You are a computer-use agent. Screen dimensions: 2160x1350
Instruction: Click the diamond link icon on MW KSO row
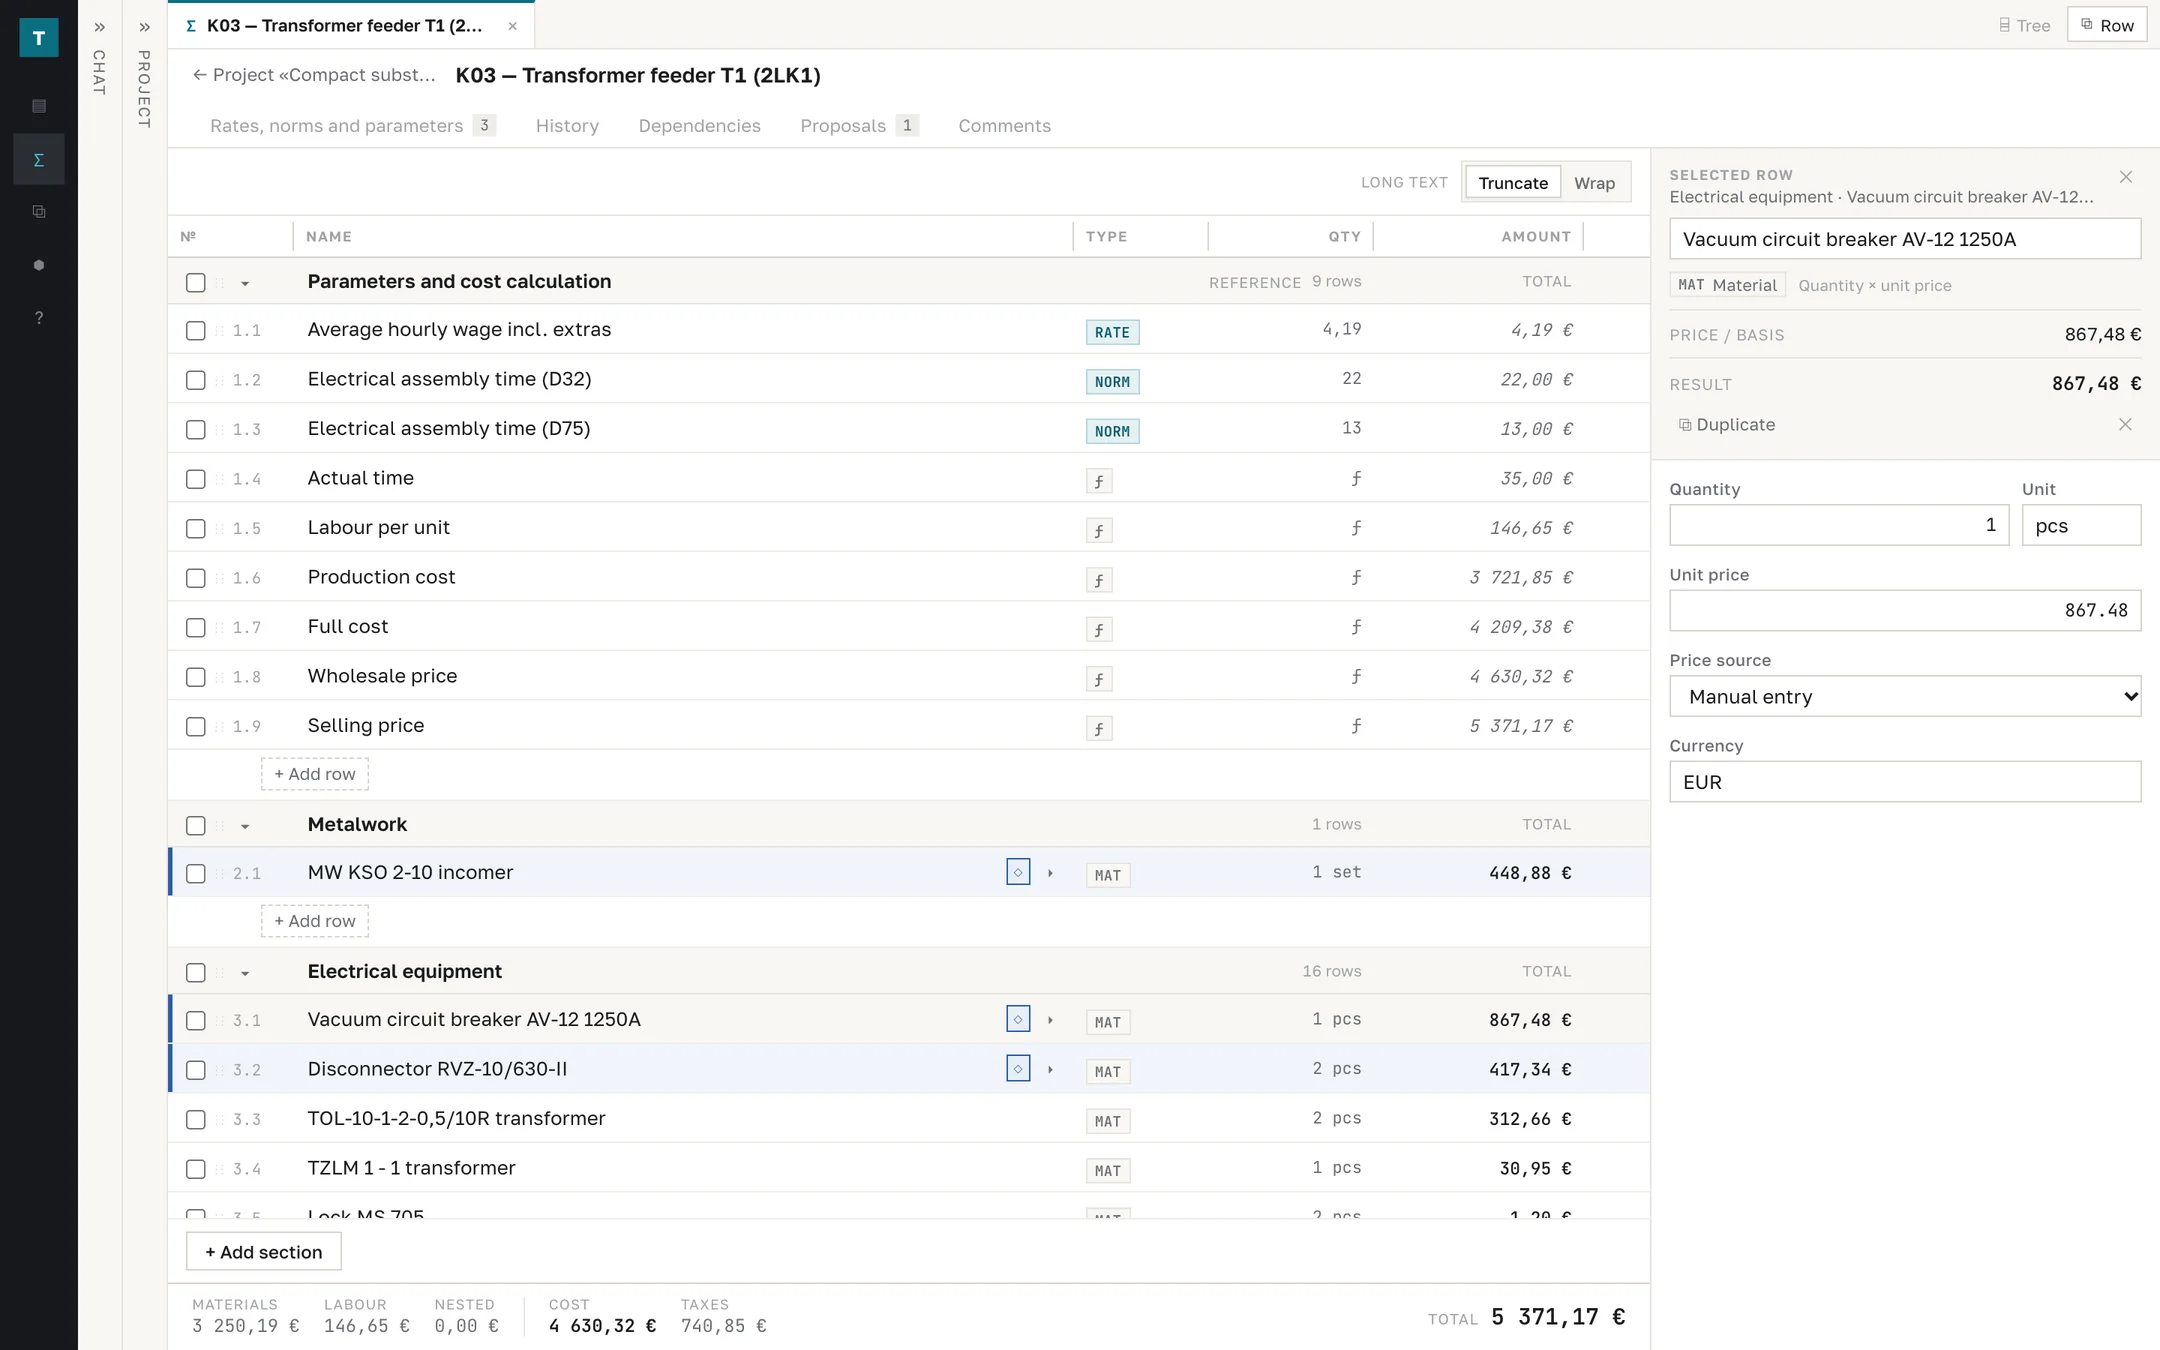(1018, 872)
